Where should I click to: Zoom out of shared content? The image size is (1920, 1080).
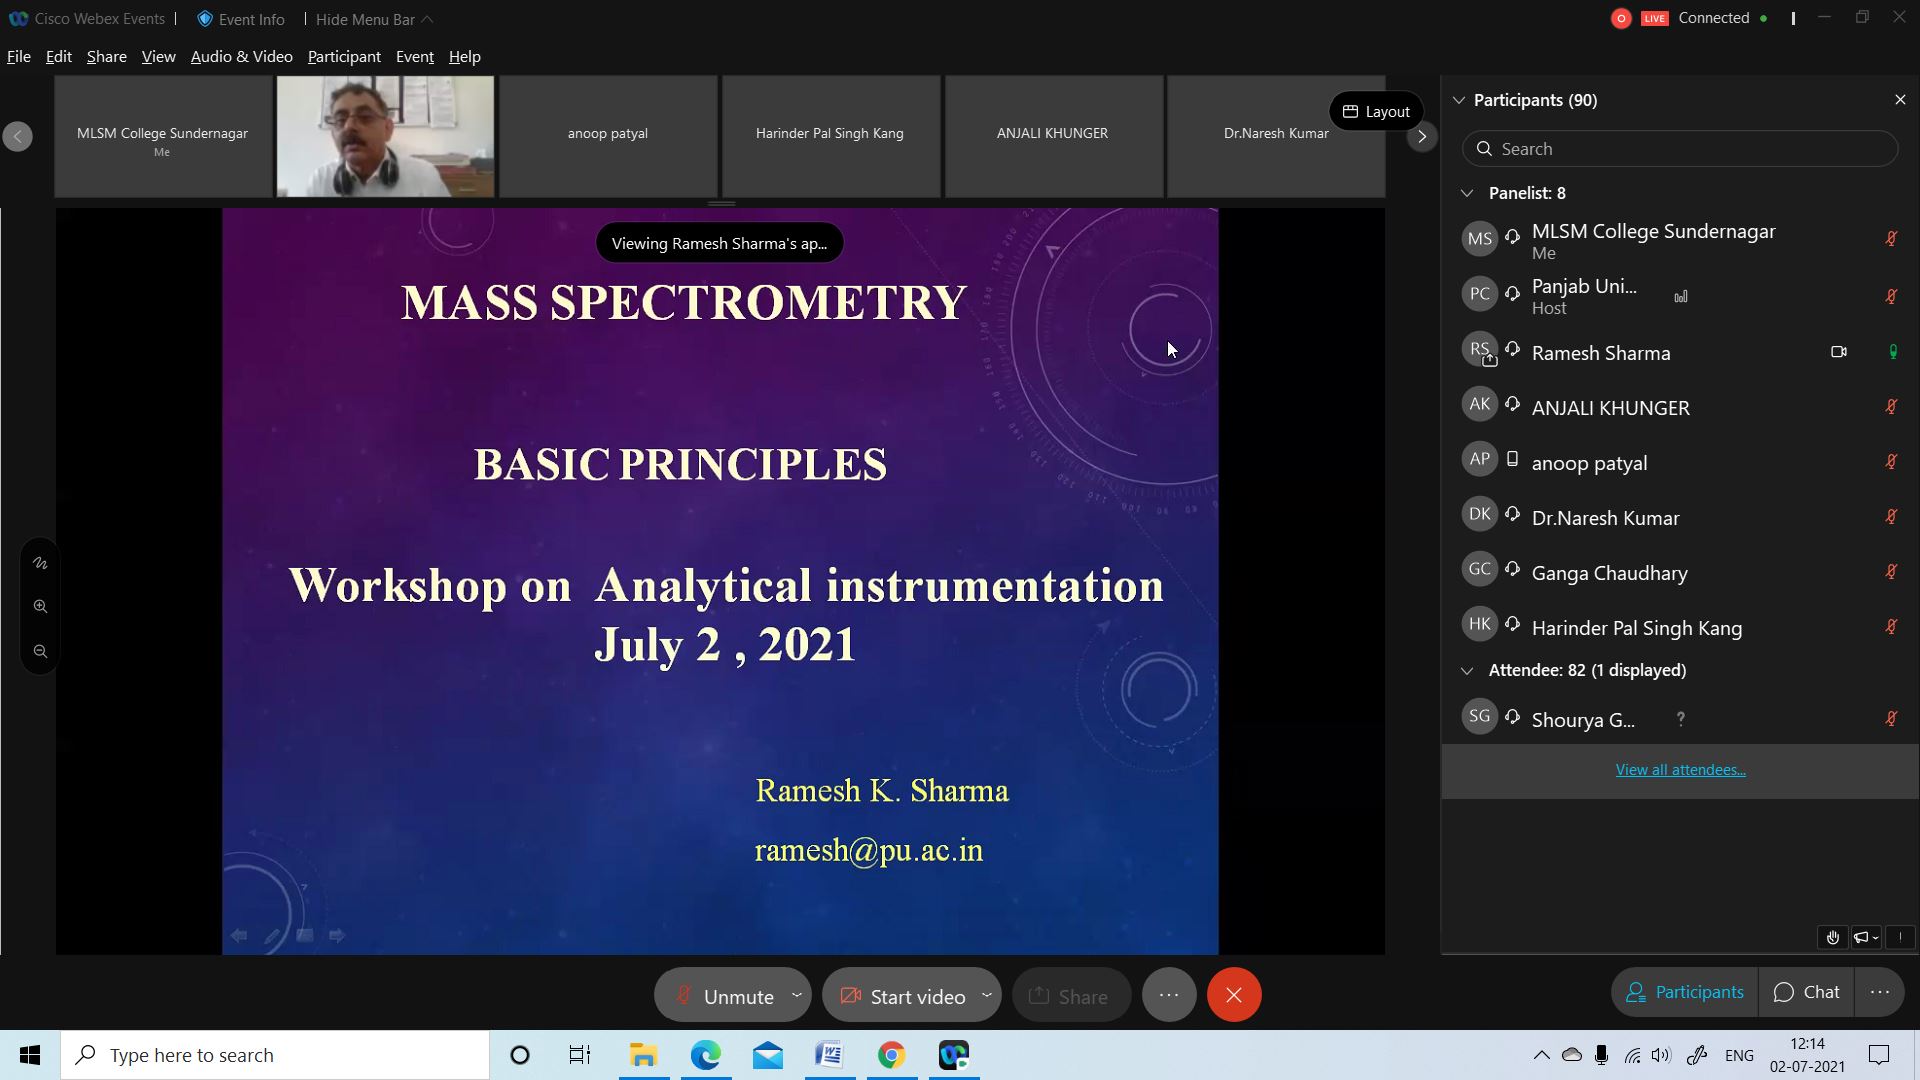(x=40, y=652)
